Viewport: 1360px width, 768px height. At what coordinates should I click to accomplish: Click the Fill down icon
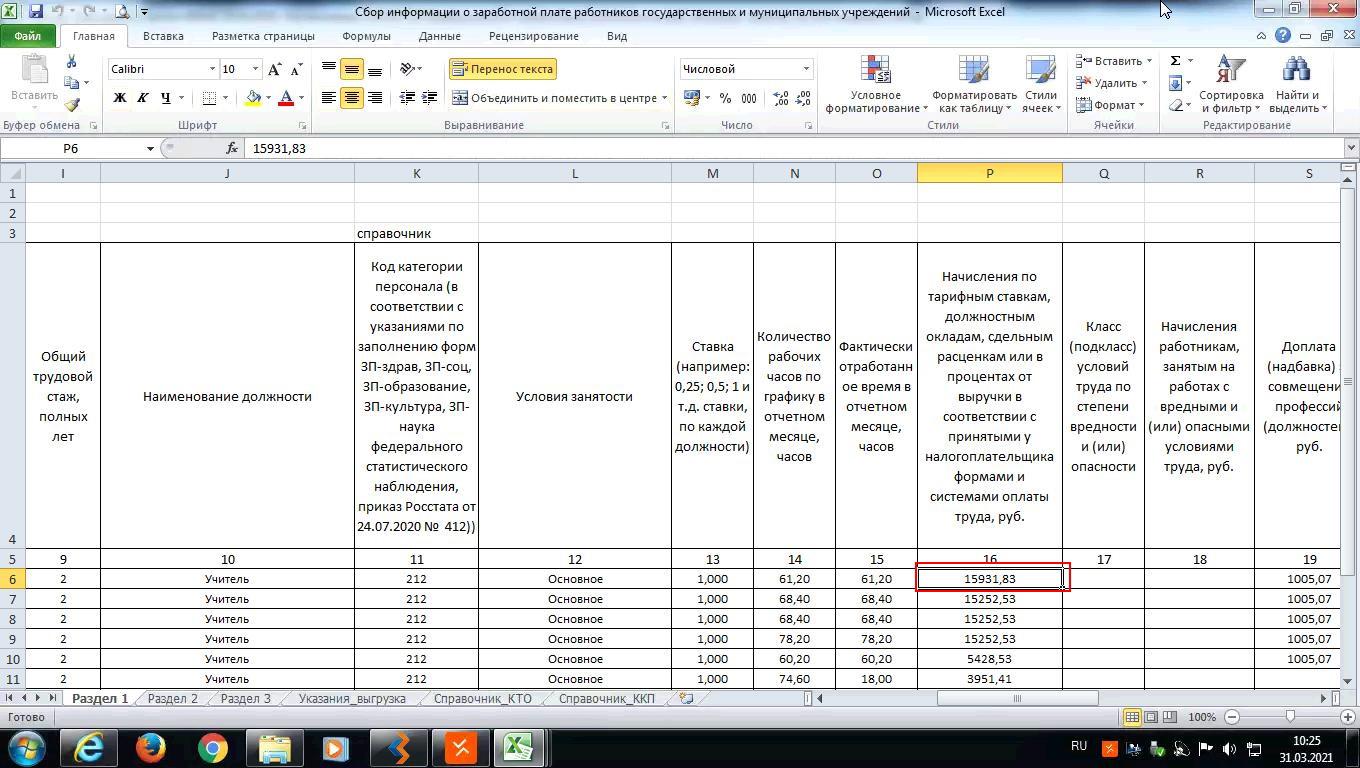tap(1176, 83)
